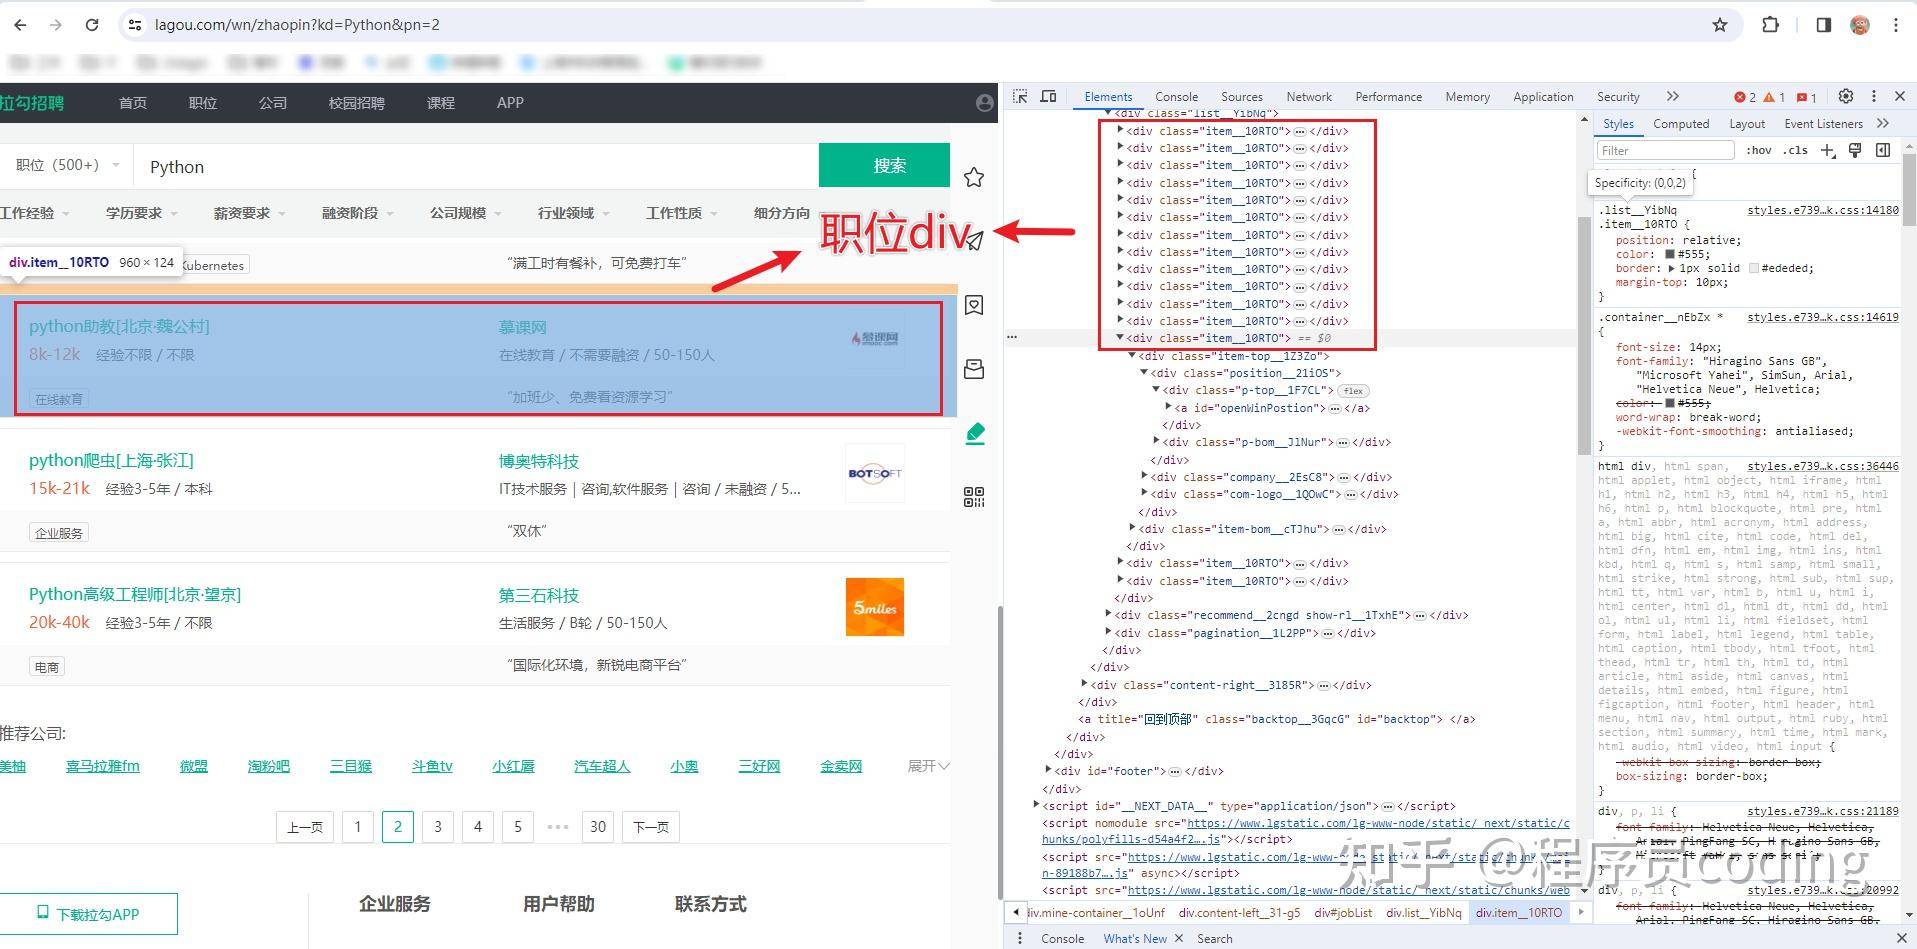Open DevTools customize kebab menu
The image size is (1917, 949).
1874,96
